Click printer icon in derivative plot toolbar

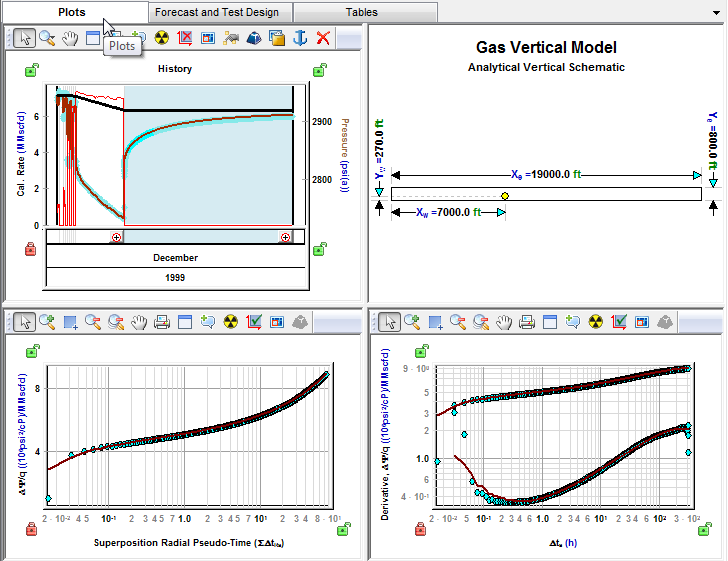click(x=526, y=321)
